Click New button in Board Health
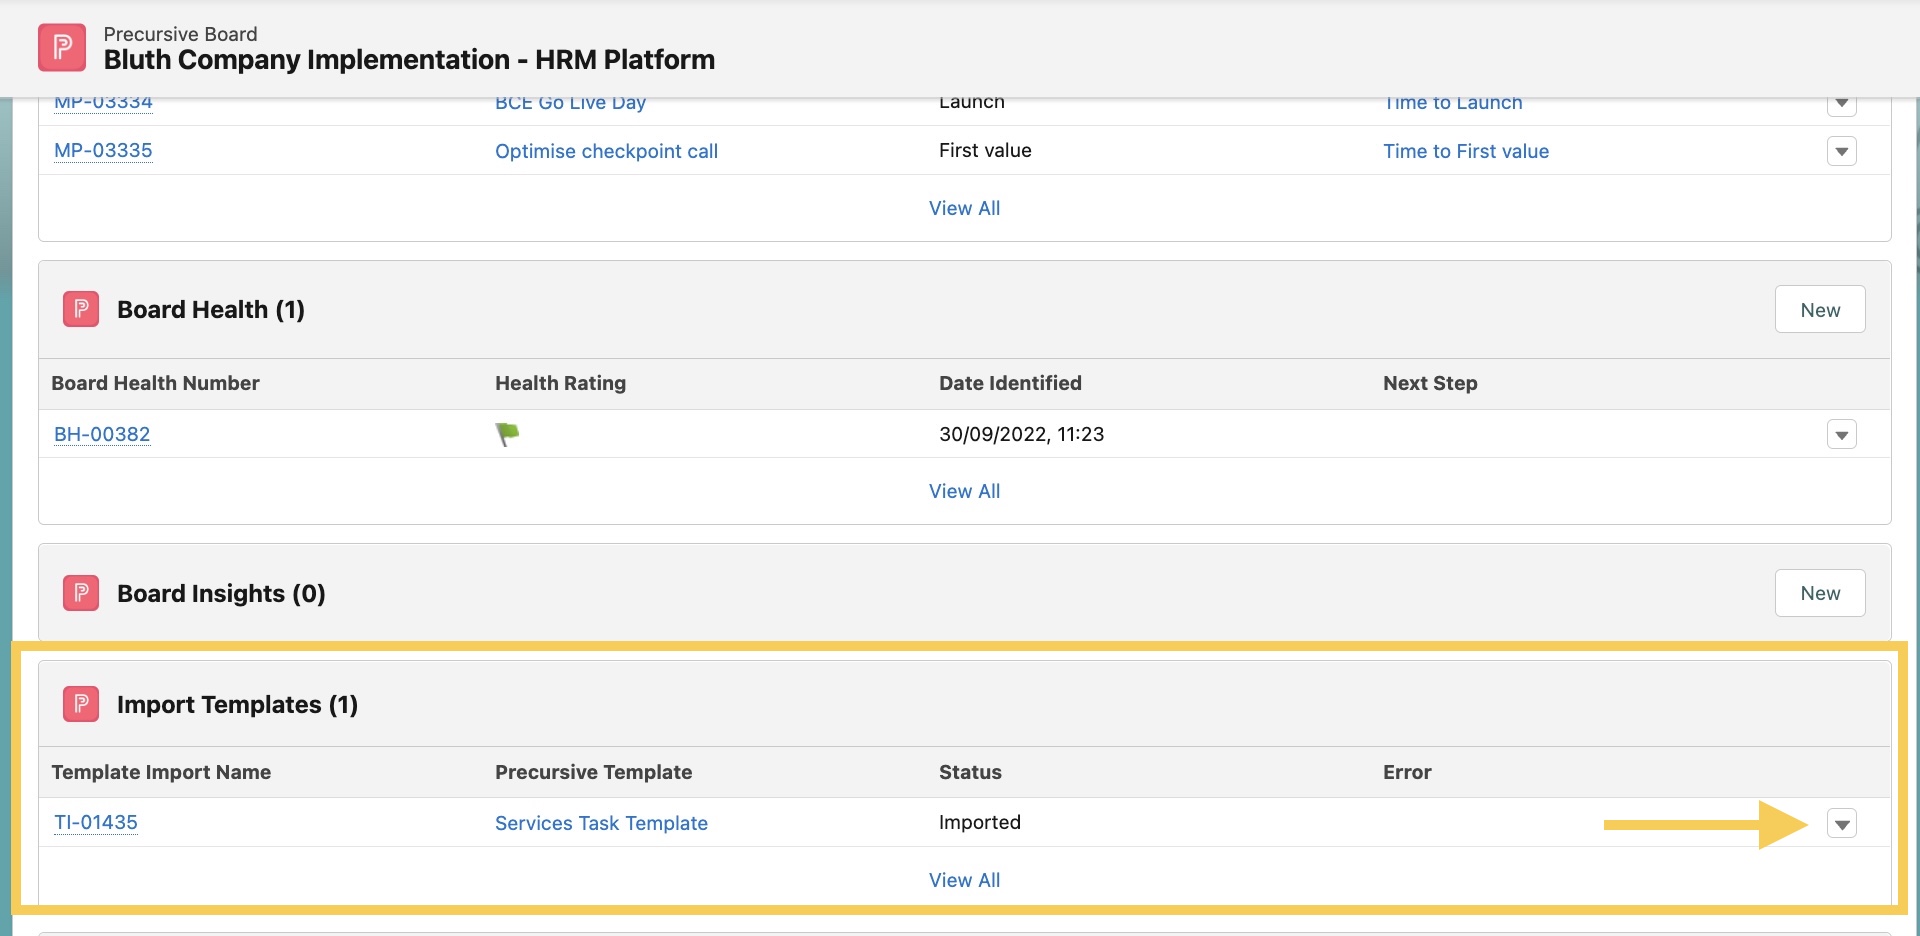 click(x=1820, y=310)
